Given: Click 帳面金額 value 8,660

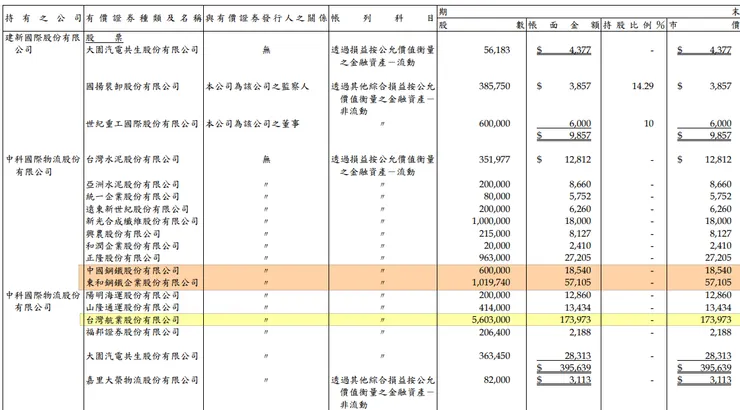Looking at the screenshot, I should point(580,184).
